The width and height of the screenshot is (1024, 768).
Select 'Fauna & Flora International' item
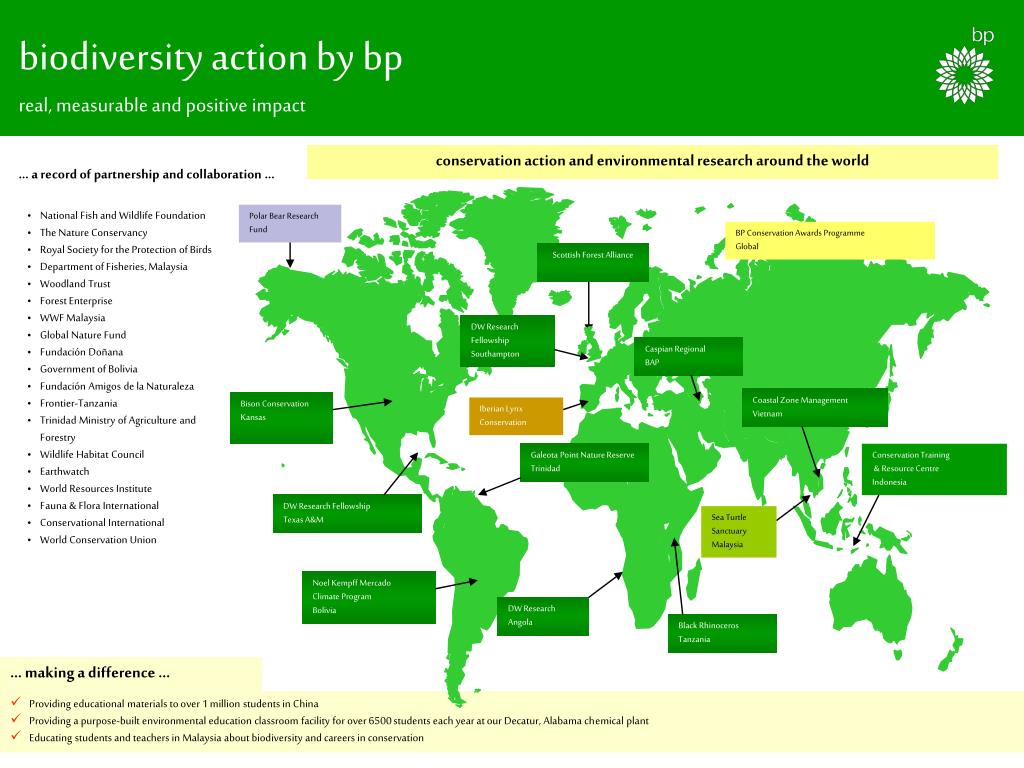(x=99, y=505)
